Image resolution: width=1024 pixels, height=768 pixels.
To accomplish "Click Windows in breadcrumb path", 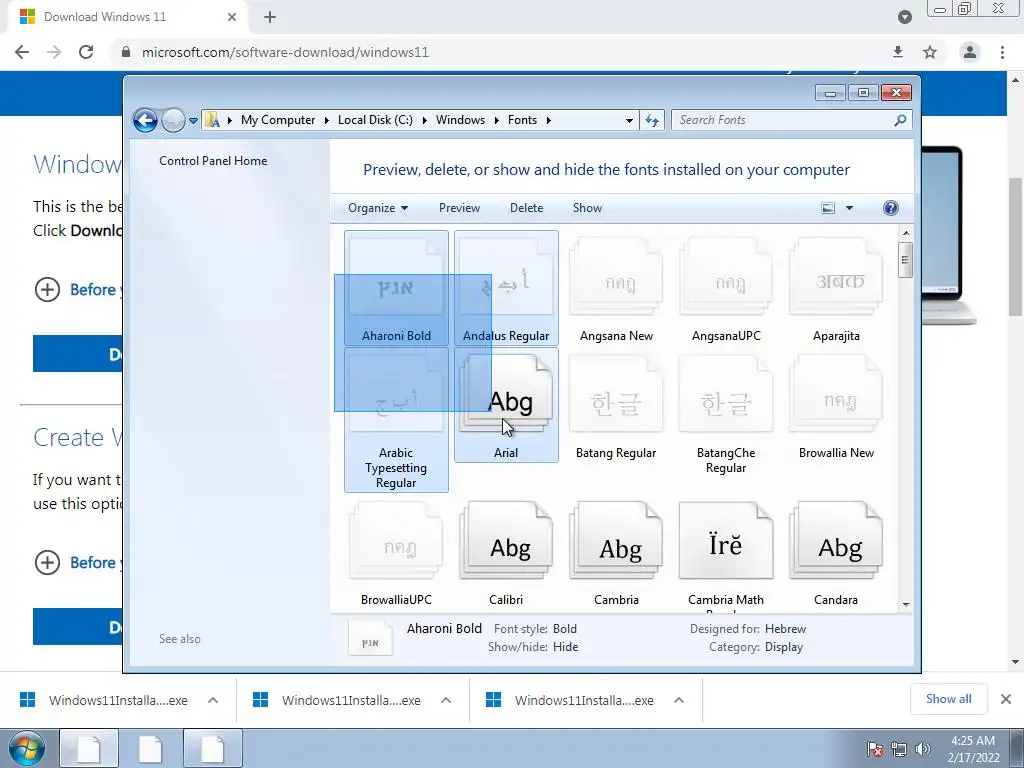I will tap(460, 120).
